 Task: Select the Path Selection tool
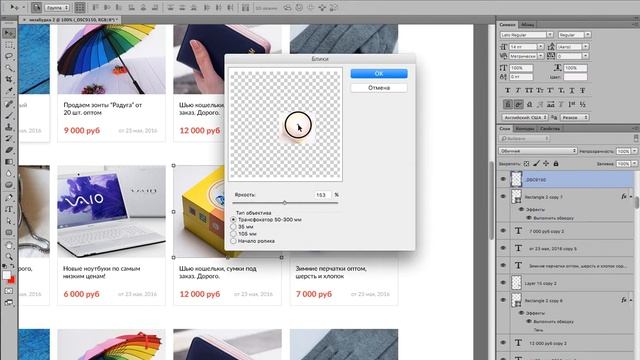(x=9, y=221)
